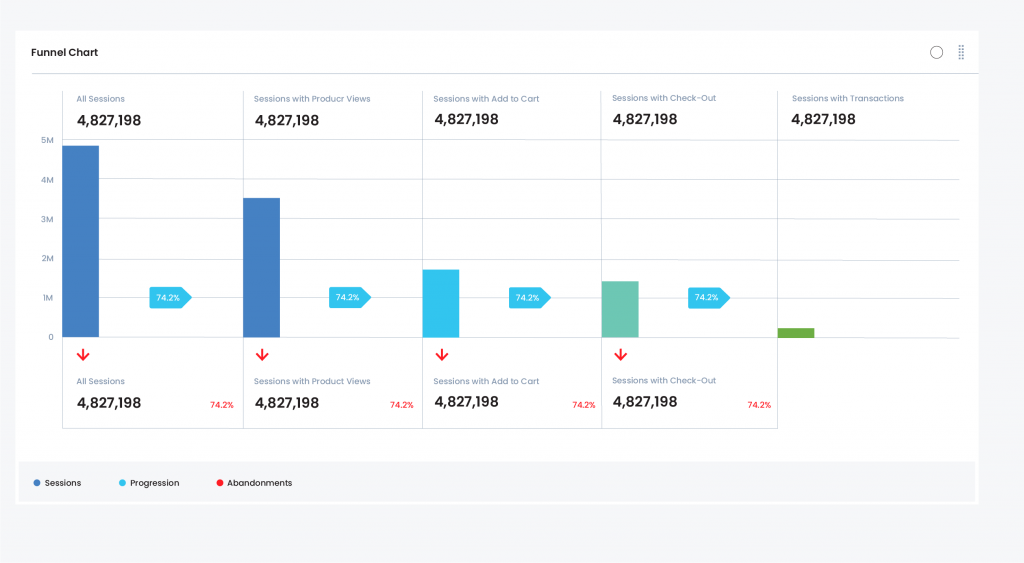The height and width of the screenshot is (563, 1024).
Task: Click red arrow under Add to Cart bar
Action: click(x=441, y=355)
